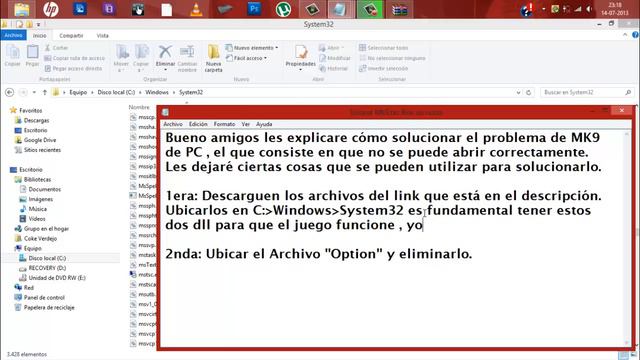Open Panel de control in tree
This screenshot has width=640, height=360.
pyautogui.click(x=44, y=298)
